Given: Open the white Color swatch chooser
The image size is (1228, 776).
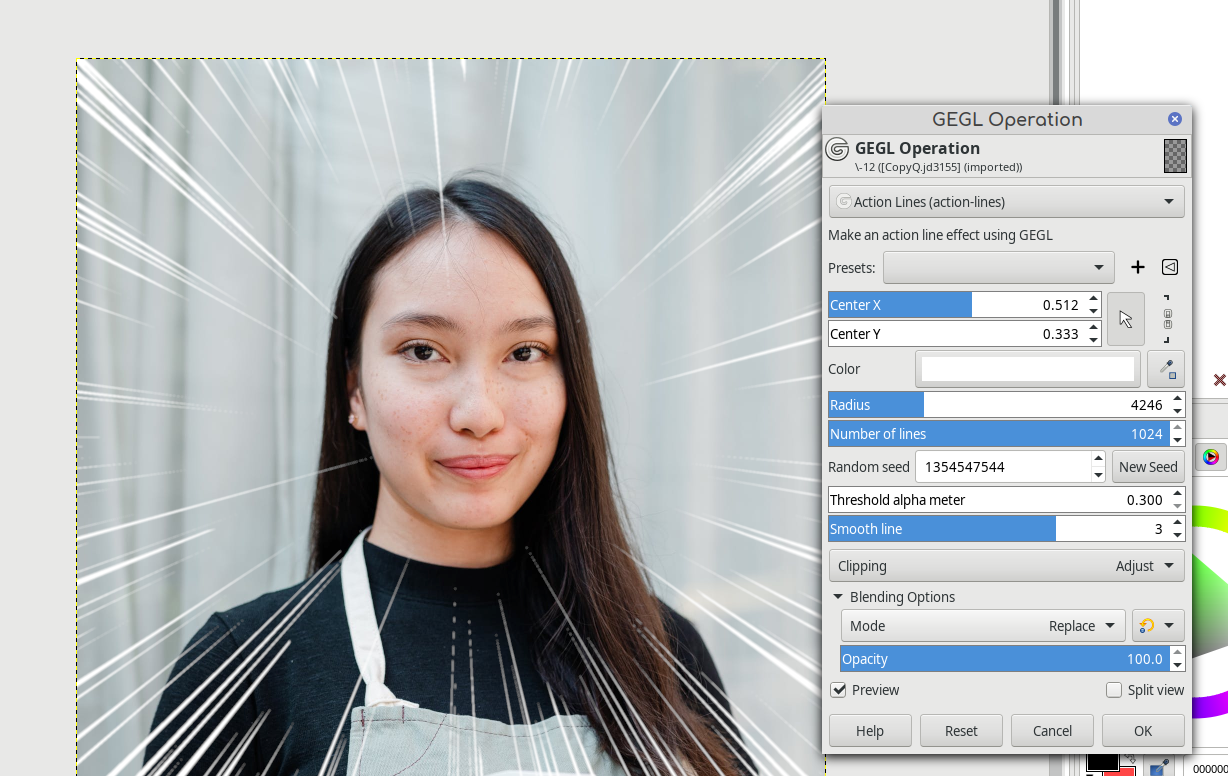Looking at the screenshot, I should (1028, 369).
